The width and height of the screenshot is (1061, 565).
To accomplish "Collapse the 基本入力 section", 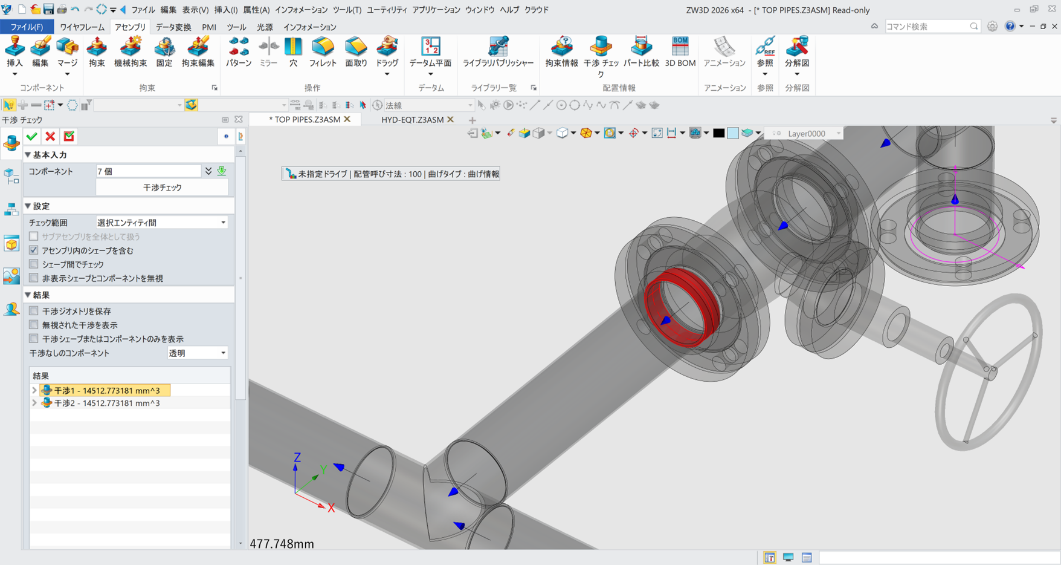I will pos(28,155).
